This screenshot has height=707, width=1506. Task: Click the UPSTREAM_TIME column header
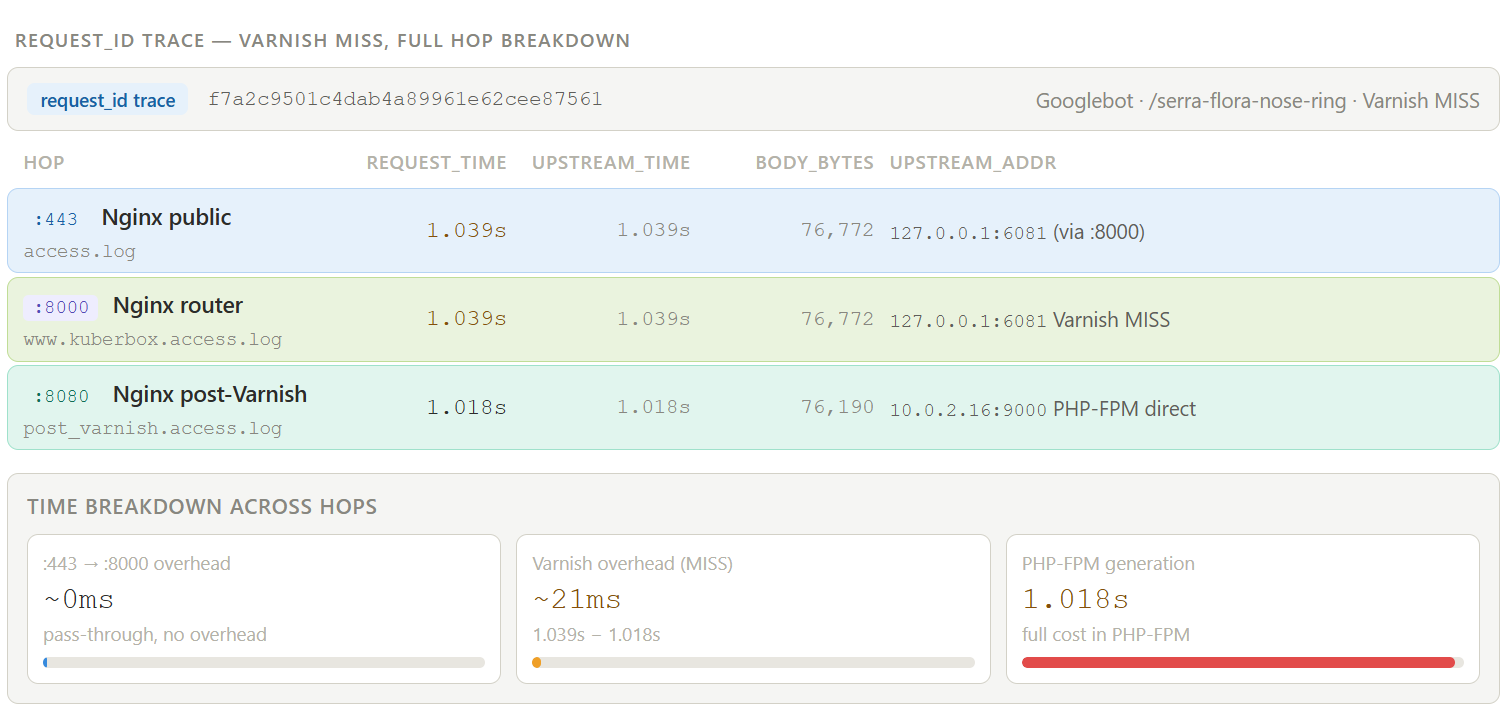coord(611,163)
